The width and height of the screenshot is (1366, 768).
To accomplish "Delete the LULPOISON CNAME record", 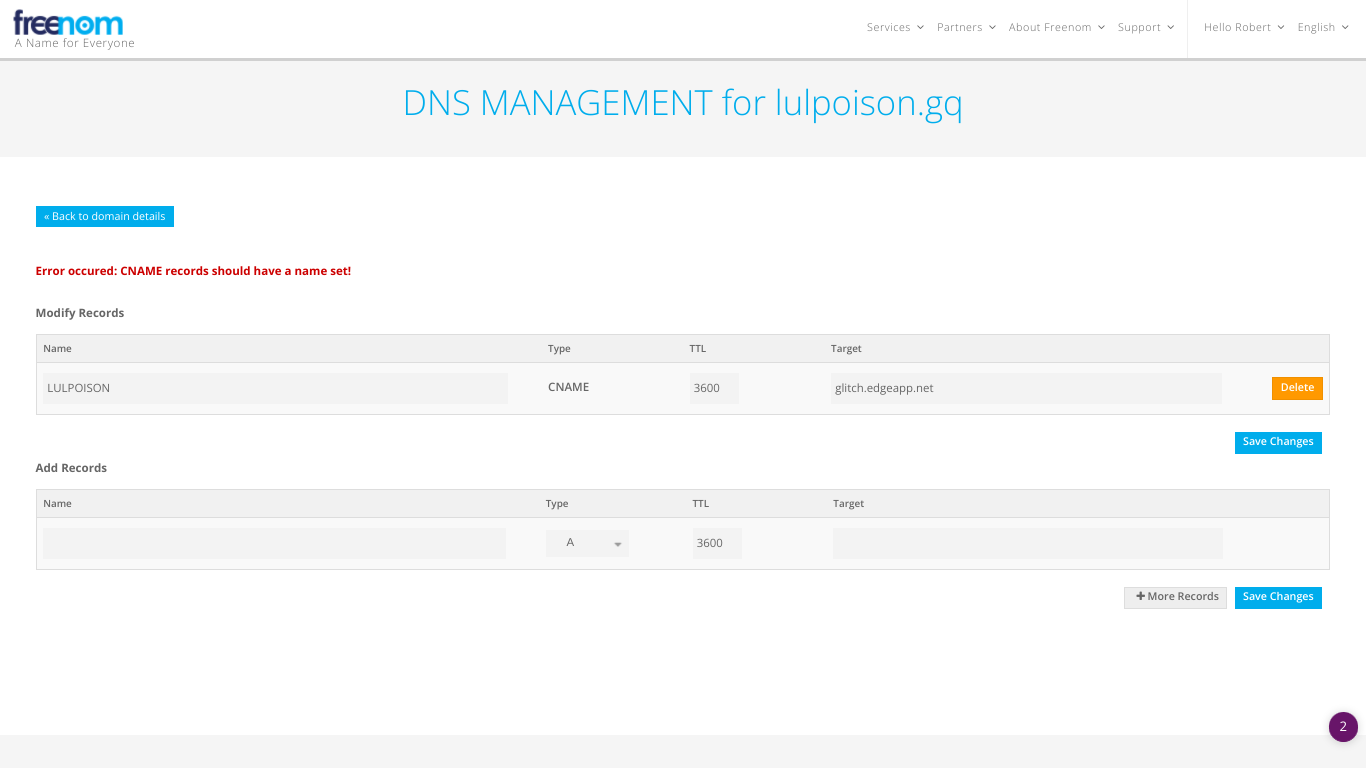I will (x=1297, y=388).
